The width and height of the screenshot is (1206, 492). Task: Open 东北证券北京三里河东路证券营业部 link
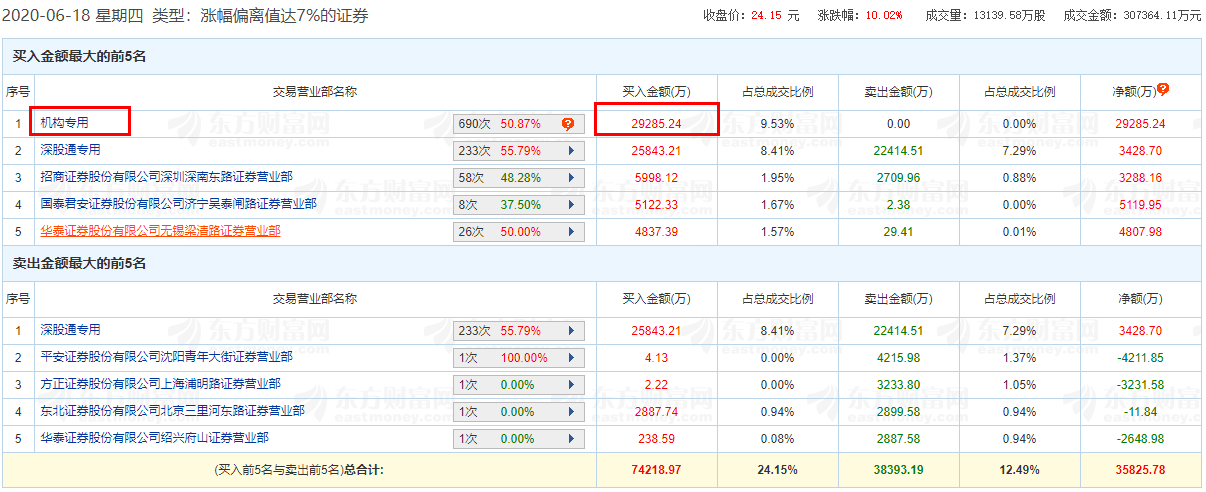click(x=172, y=411)
